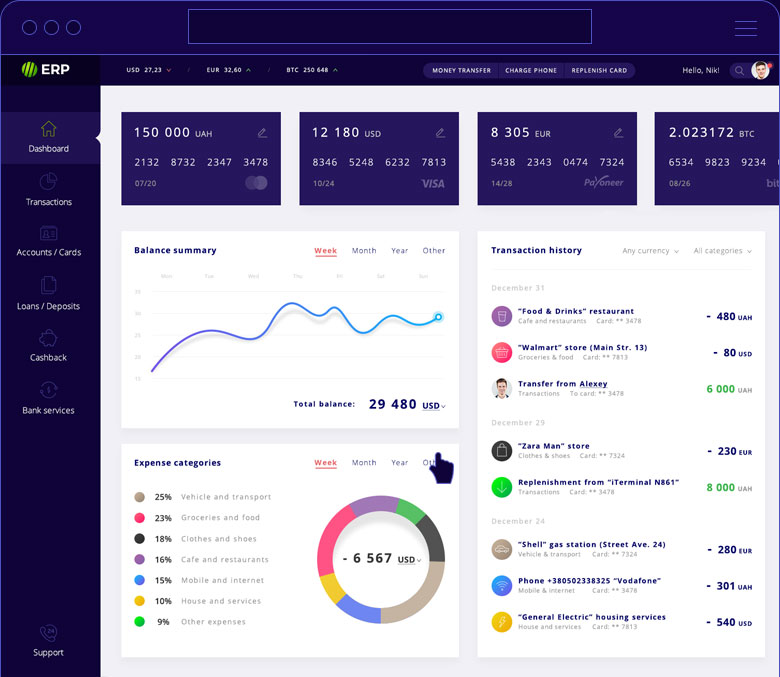Click the balance chart end point marker
The image size is (780, 677).
[438, 317]
